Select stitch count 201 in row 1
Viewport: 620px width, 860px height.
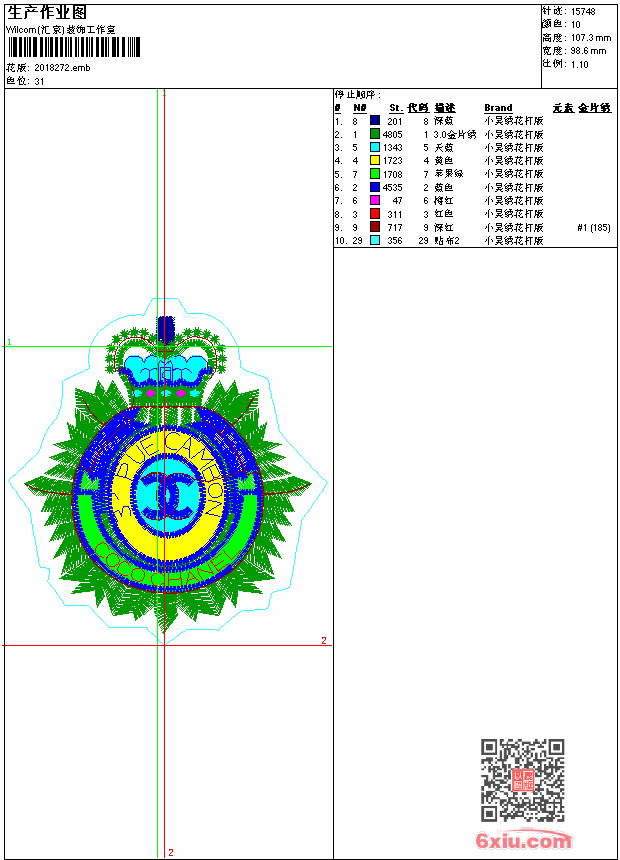[395, 121]
